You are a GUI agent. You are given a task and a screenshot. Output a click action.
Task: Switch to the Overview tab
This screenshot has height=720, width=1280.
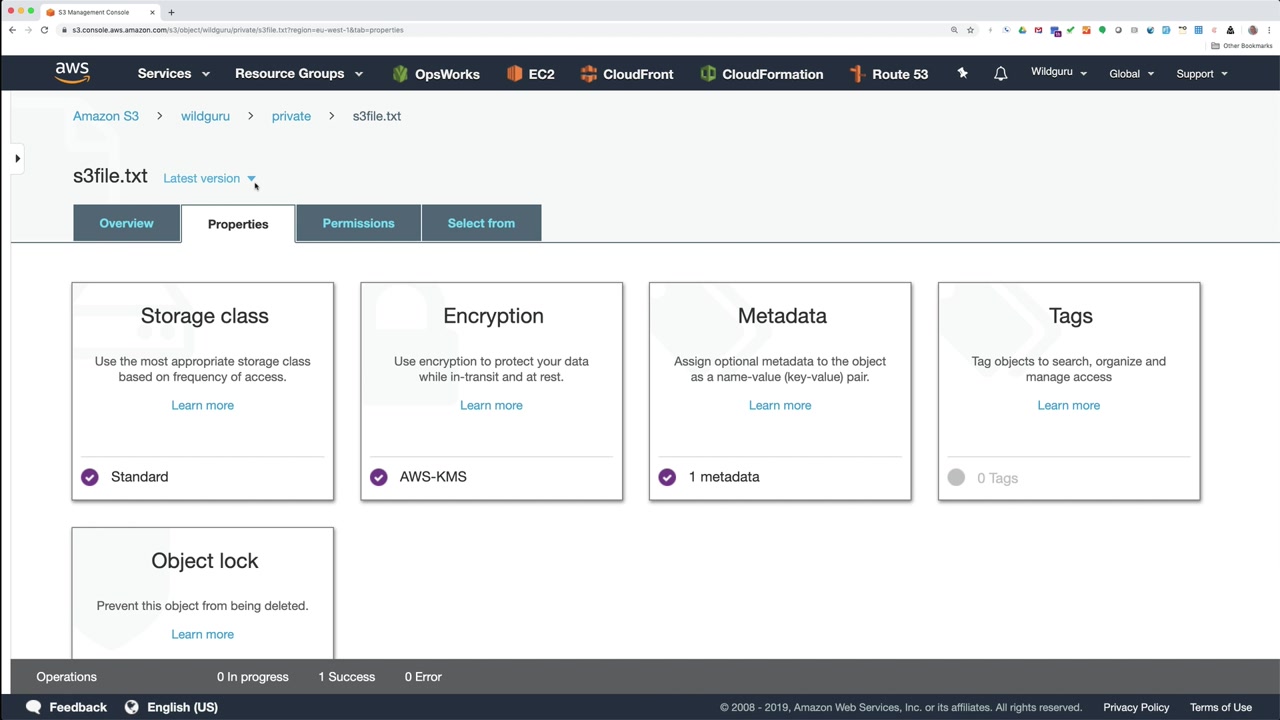pos(126,223)
